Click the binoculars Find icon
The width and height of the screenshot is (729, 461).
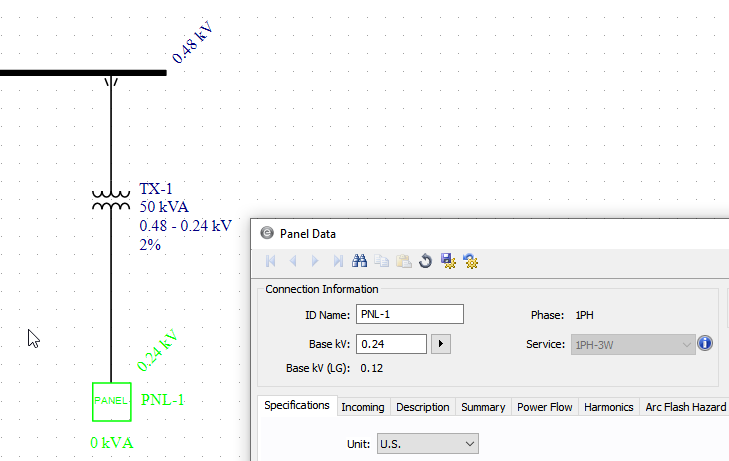[360, 261]
